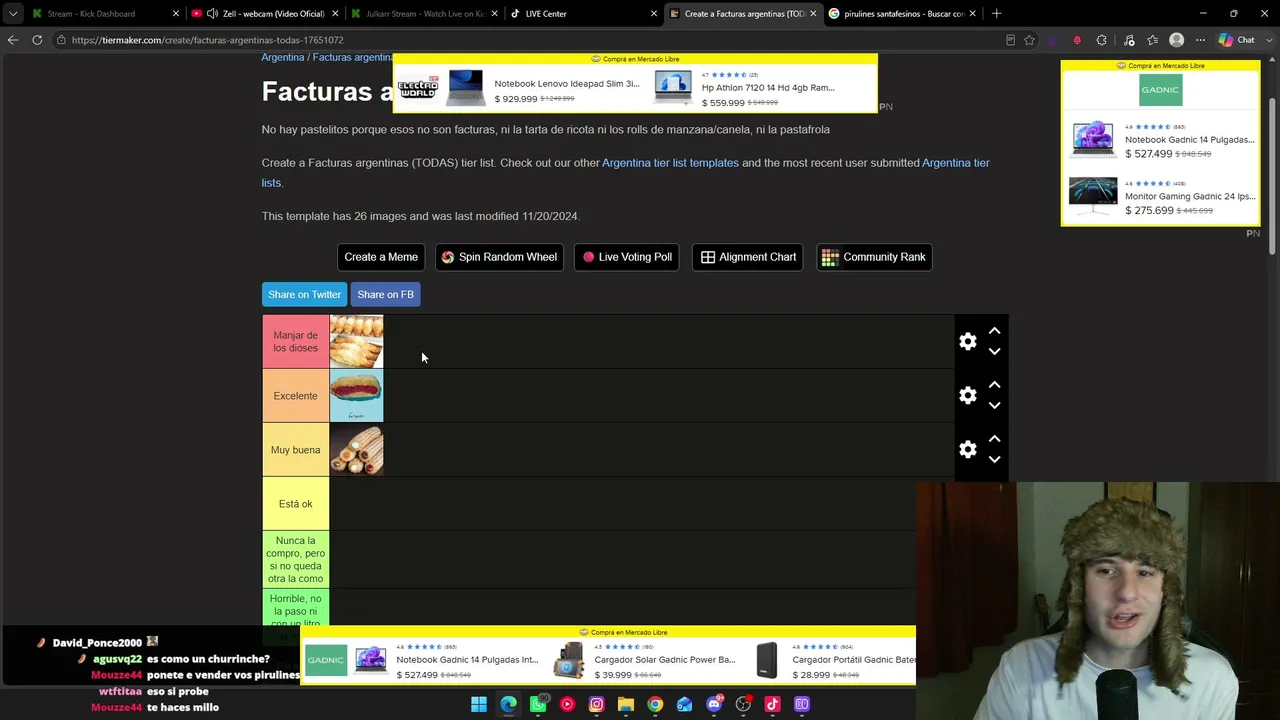Open Instagram from the taskbar

(596, 704)
